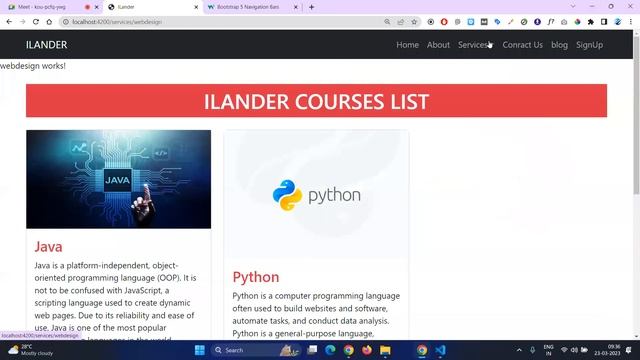Open the Extensions puzzle piece menu
The image size is (640, 360).
(591, 22)
